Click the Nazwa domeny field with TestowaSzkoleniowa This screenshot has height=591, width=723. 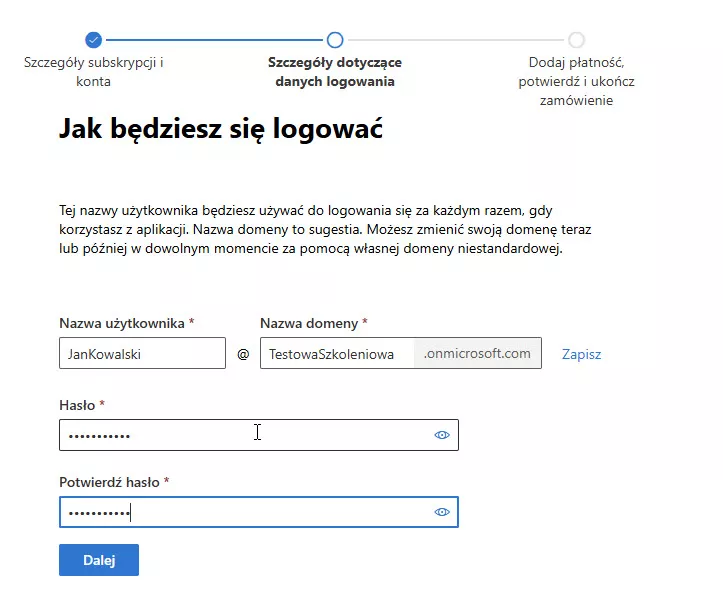pyautogui.click(x=337, y=354)
